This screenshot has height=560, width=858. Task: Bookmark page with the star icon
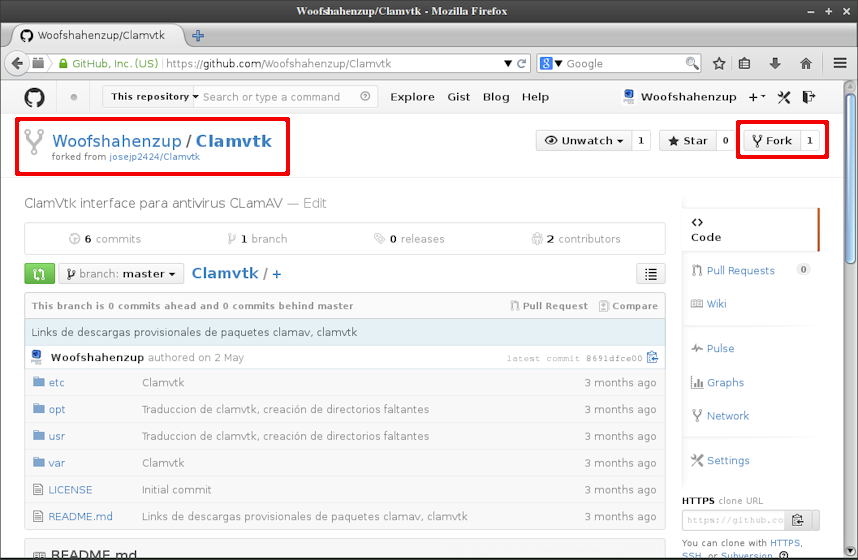click(719, 63)
